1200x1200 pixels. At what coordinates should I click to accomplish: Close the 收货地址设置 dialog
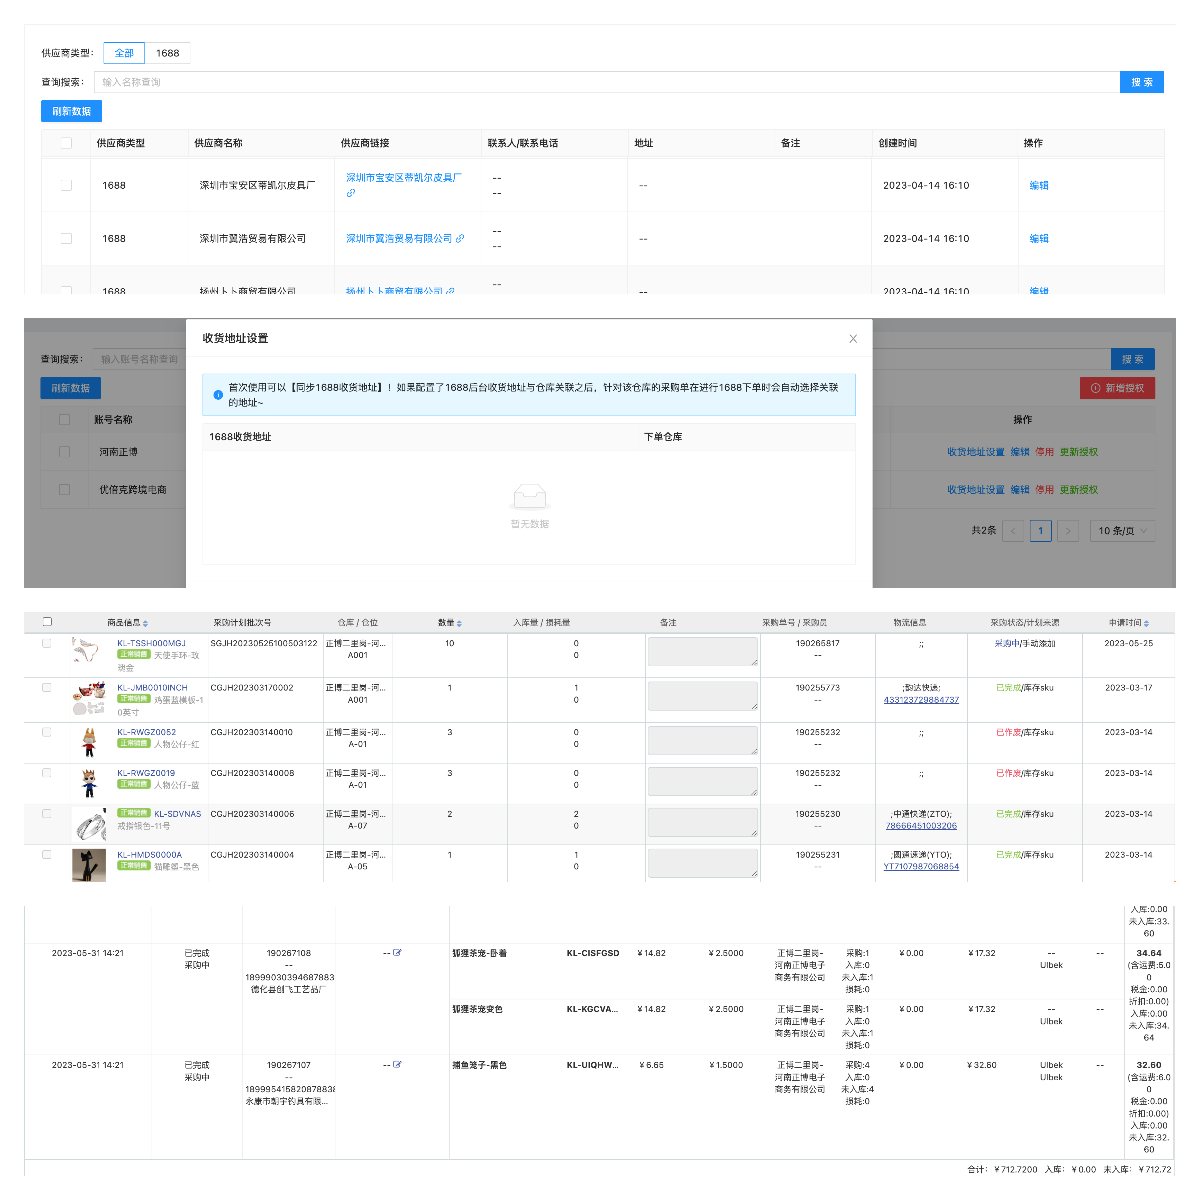coord(853,339)
